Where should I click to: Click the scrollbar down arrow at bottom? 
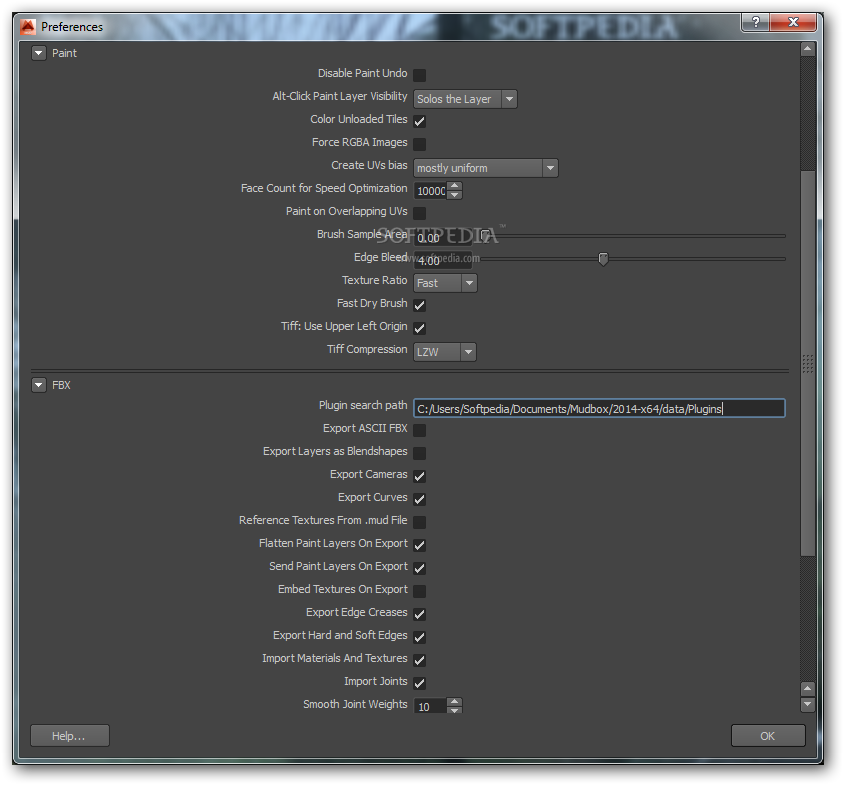point(807,704)
